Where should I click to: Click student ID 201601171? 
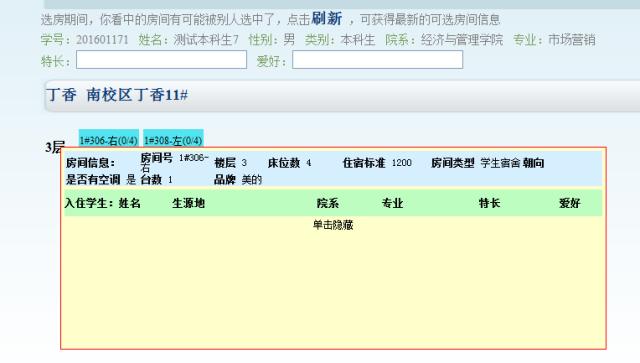coord(102,40)
